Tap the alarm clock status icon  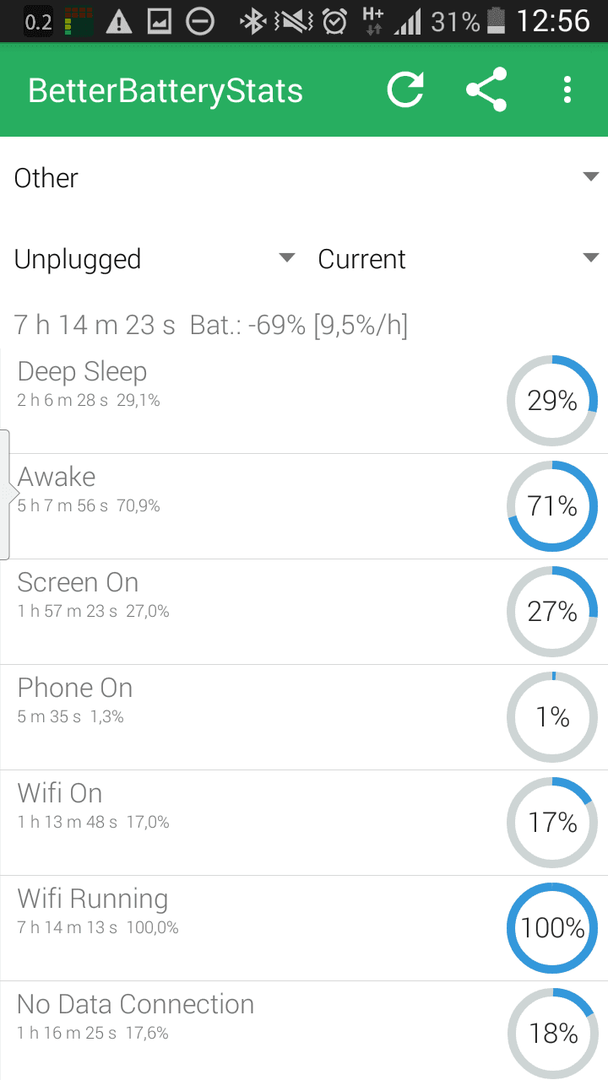[335, 22]
